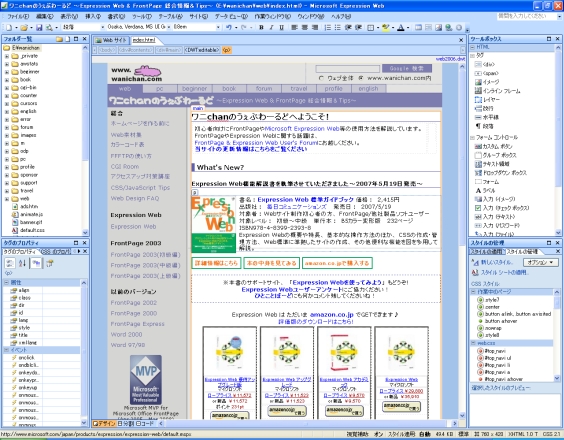Select レイヤー item in Toolbox
This screenshot has height=440, width=564.
[487, 100]
